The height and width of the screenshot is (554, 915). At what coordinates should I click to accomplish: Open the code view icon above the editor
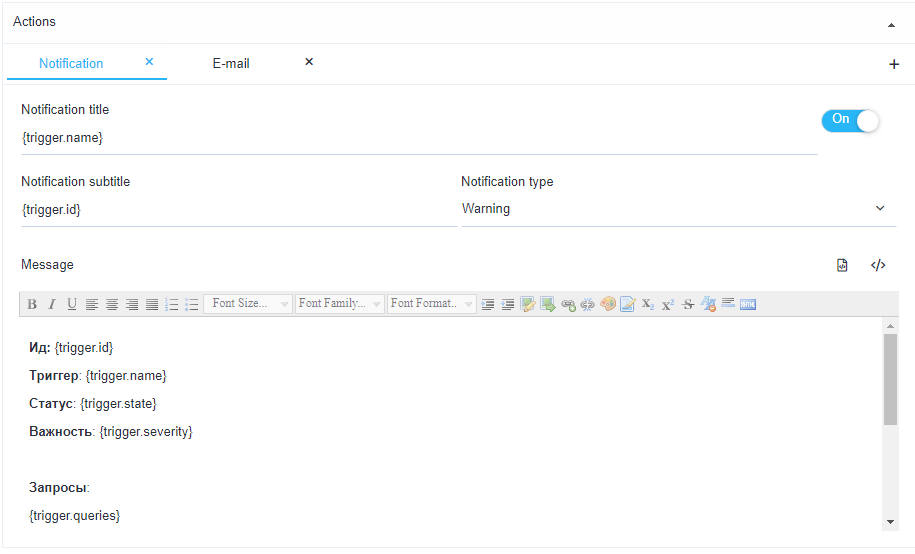click(878, 265)
